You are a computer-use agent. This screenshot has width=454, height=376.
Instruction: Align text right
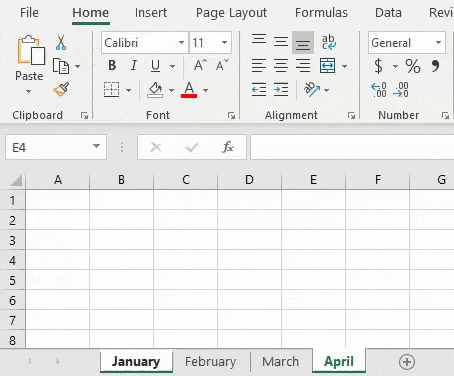point(303,66)
